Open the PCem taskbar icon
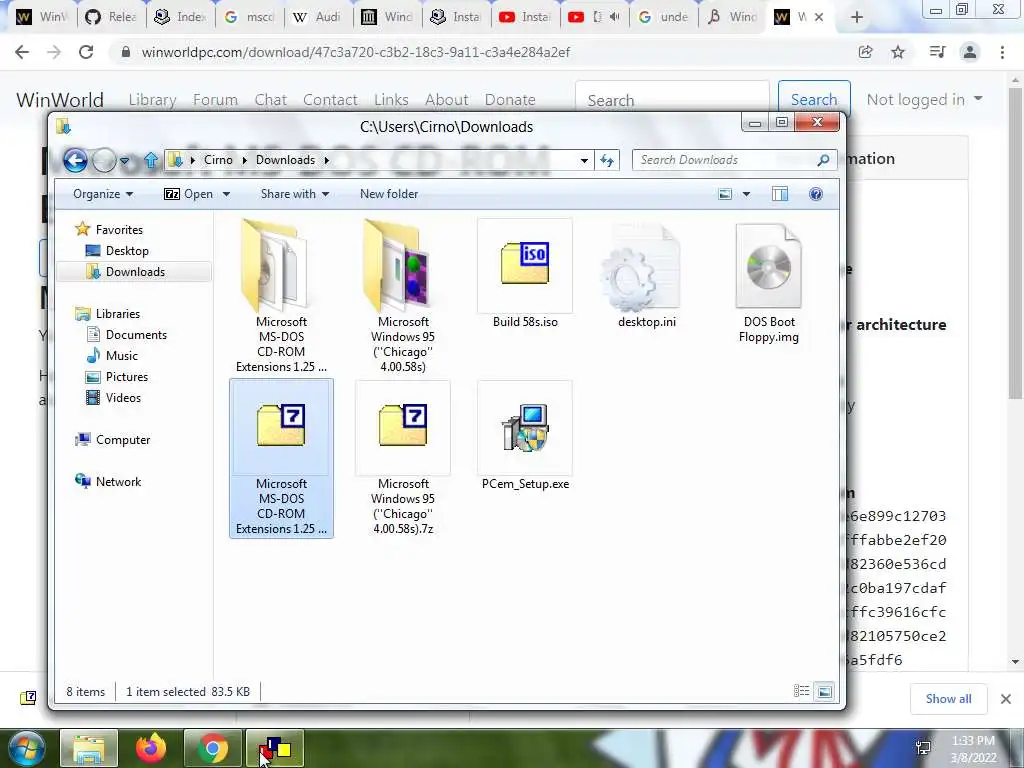This screenshot has width=1024, height=768. point(275,748)
